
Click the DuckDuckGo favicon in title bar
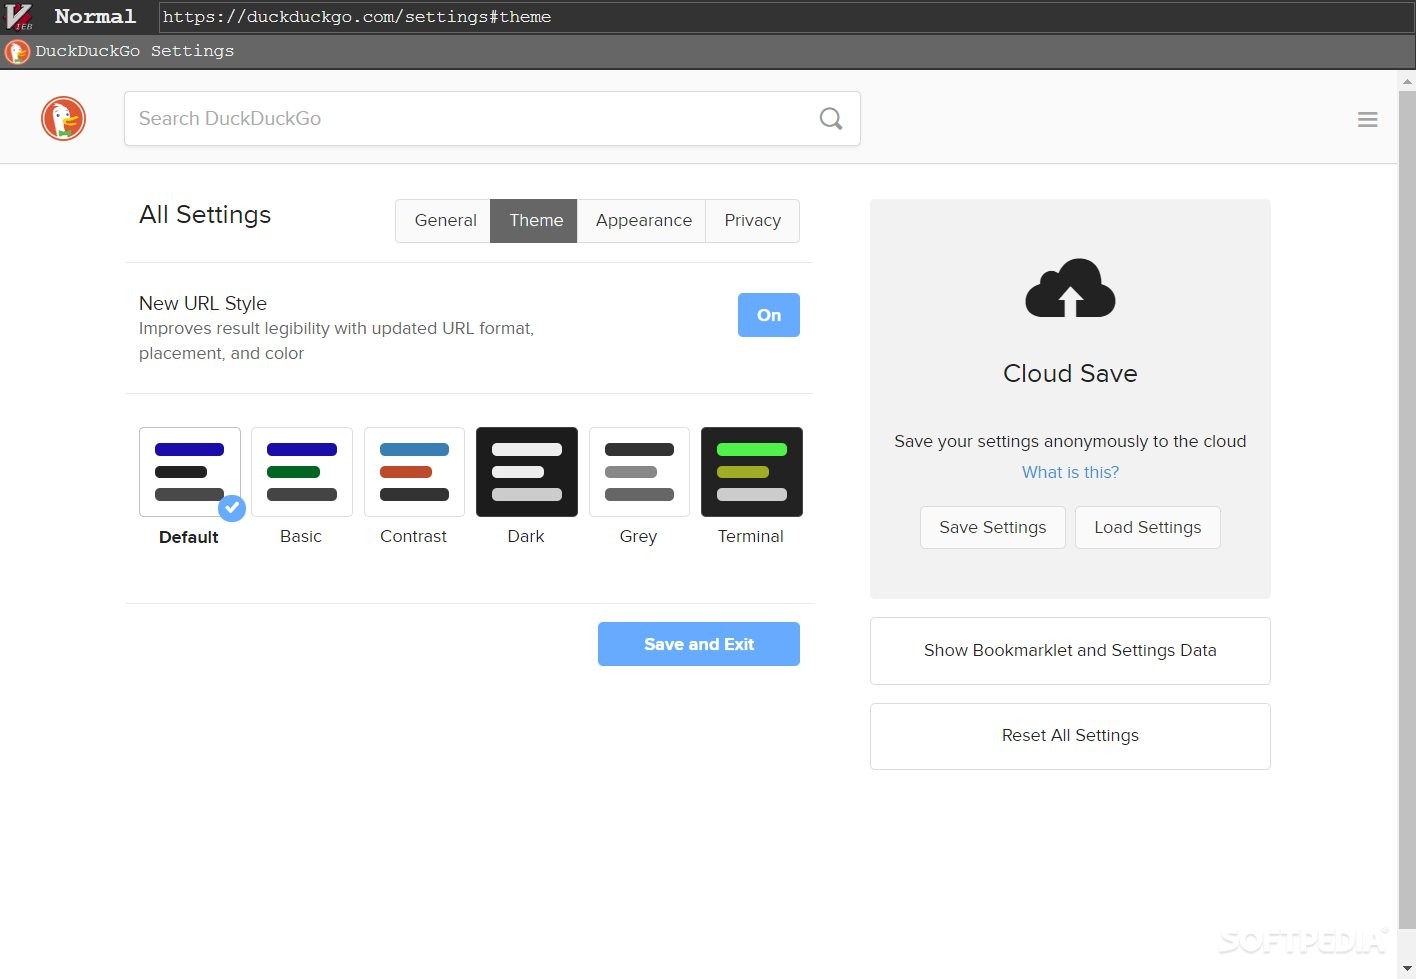point(17,51)
